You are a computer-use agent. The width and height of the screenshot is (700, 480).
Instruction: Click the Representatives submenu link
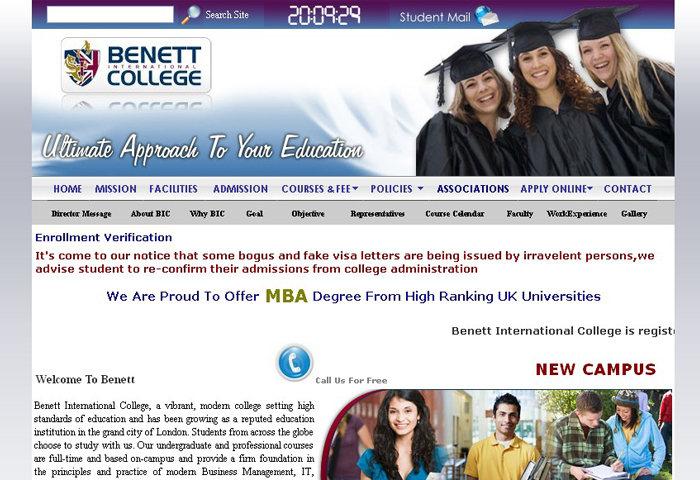point(378,213)
